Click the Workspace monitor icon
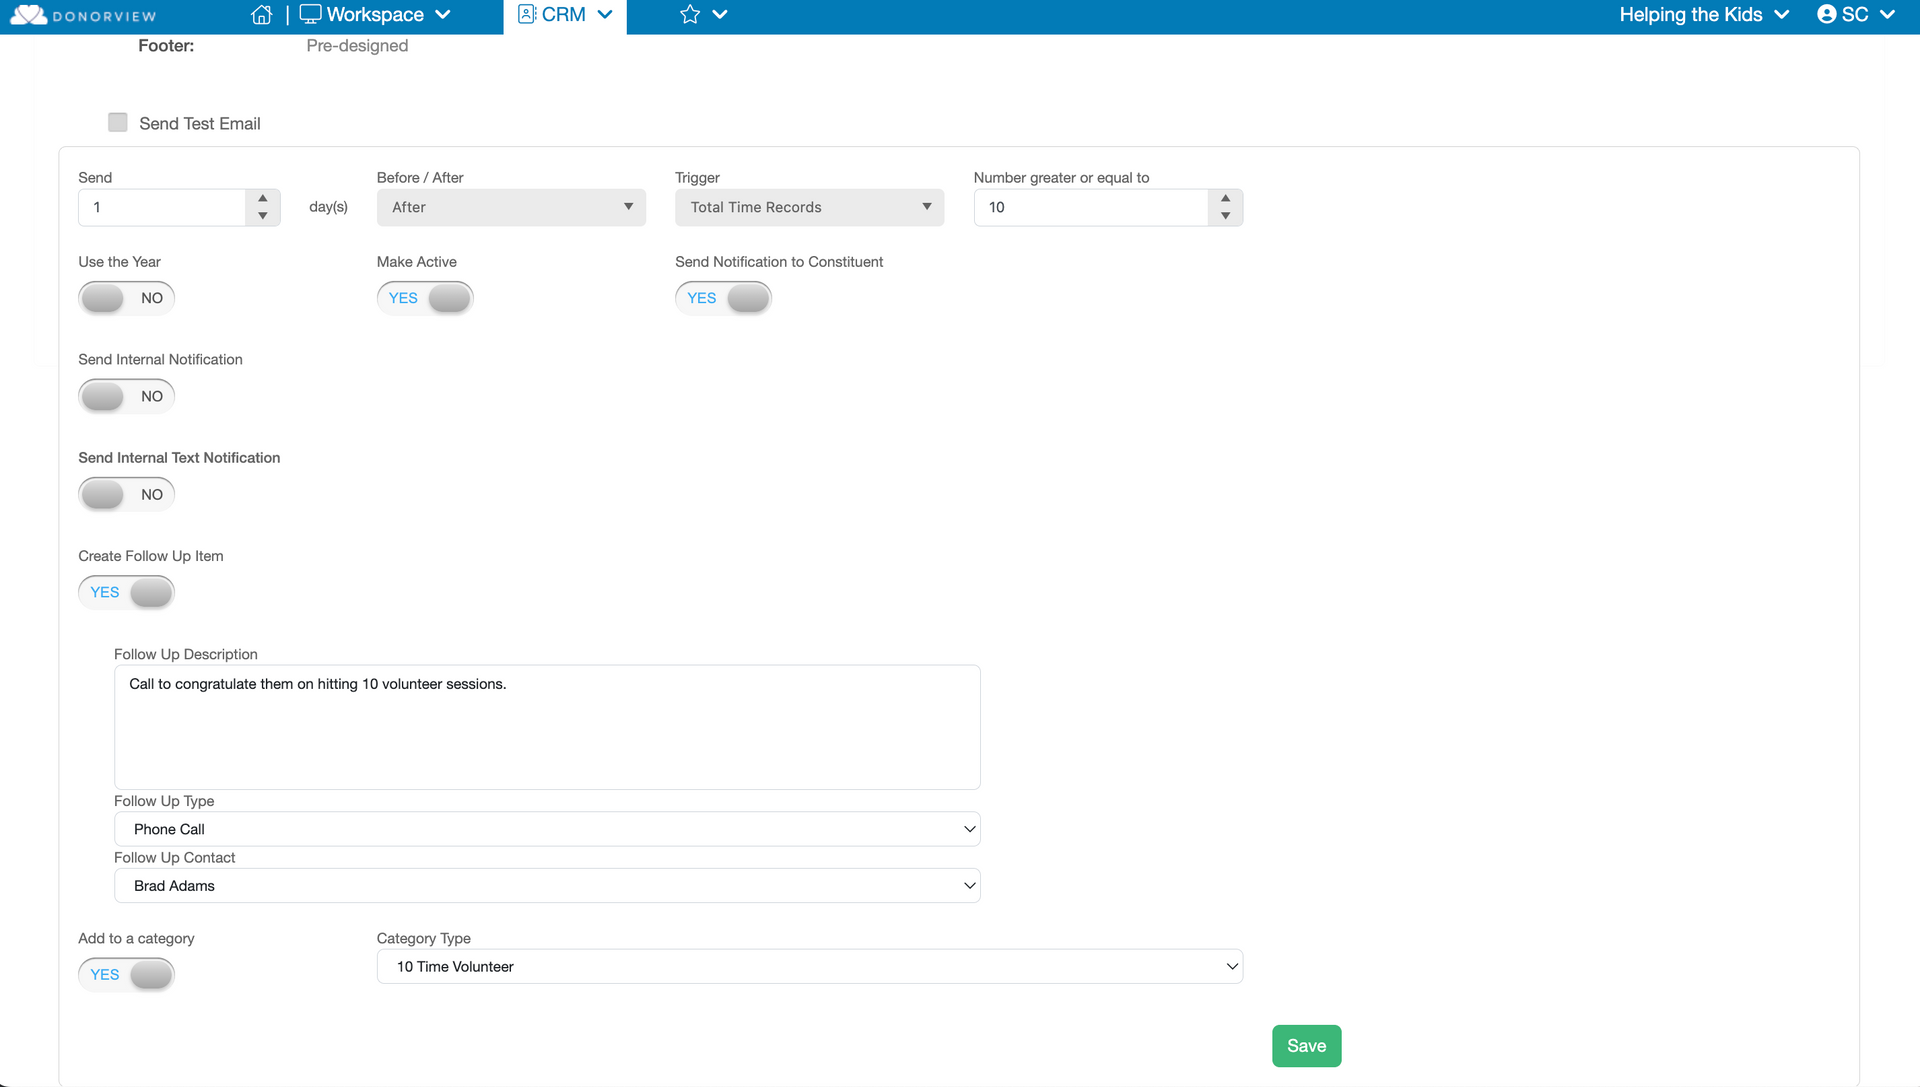Viewport: 1920px width, 1087px height. pyautogui.click(x=310, y=15)
